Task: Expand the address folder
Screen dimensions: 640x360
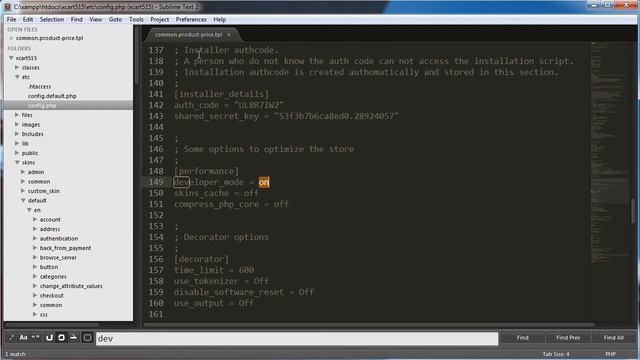Action: click(x=35, y=229)
